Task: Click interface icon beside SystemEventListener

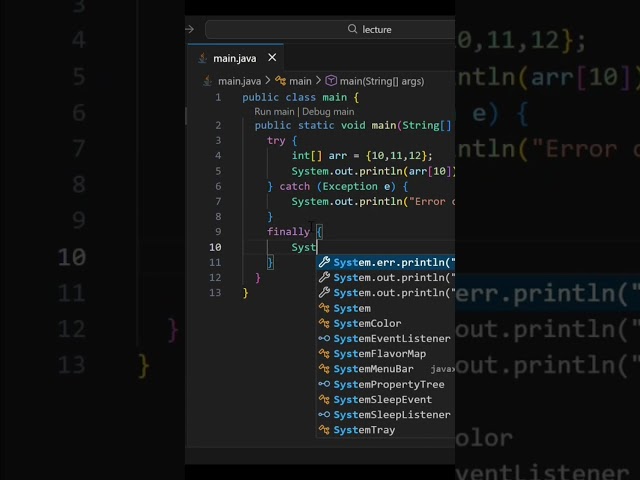Action: 324,338
